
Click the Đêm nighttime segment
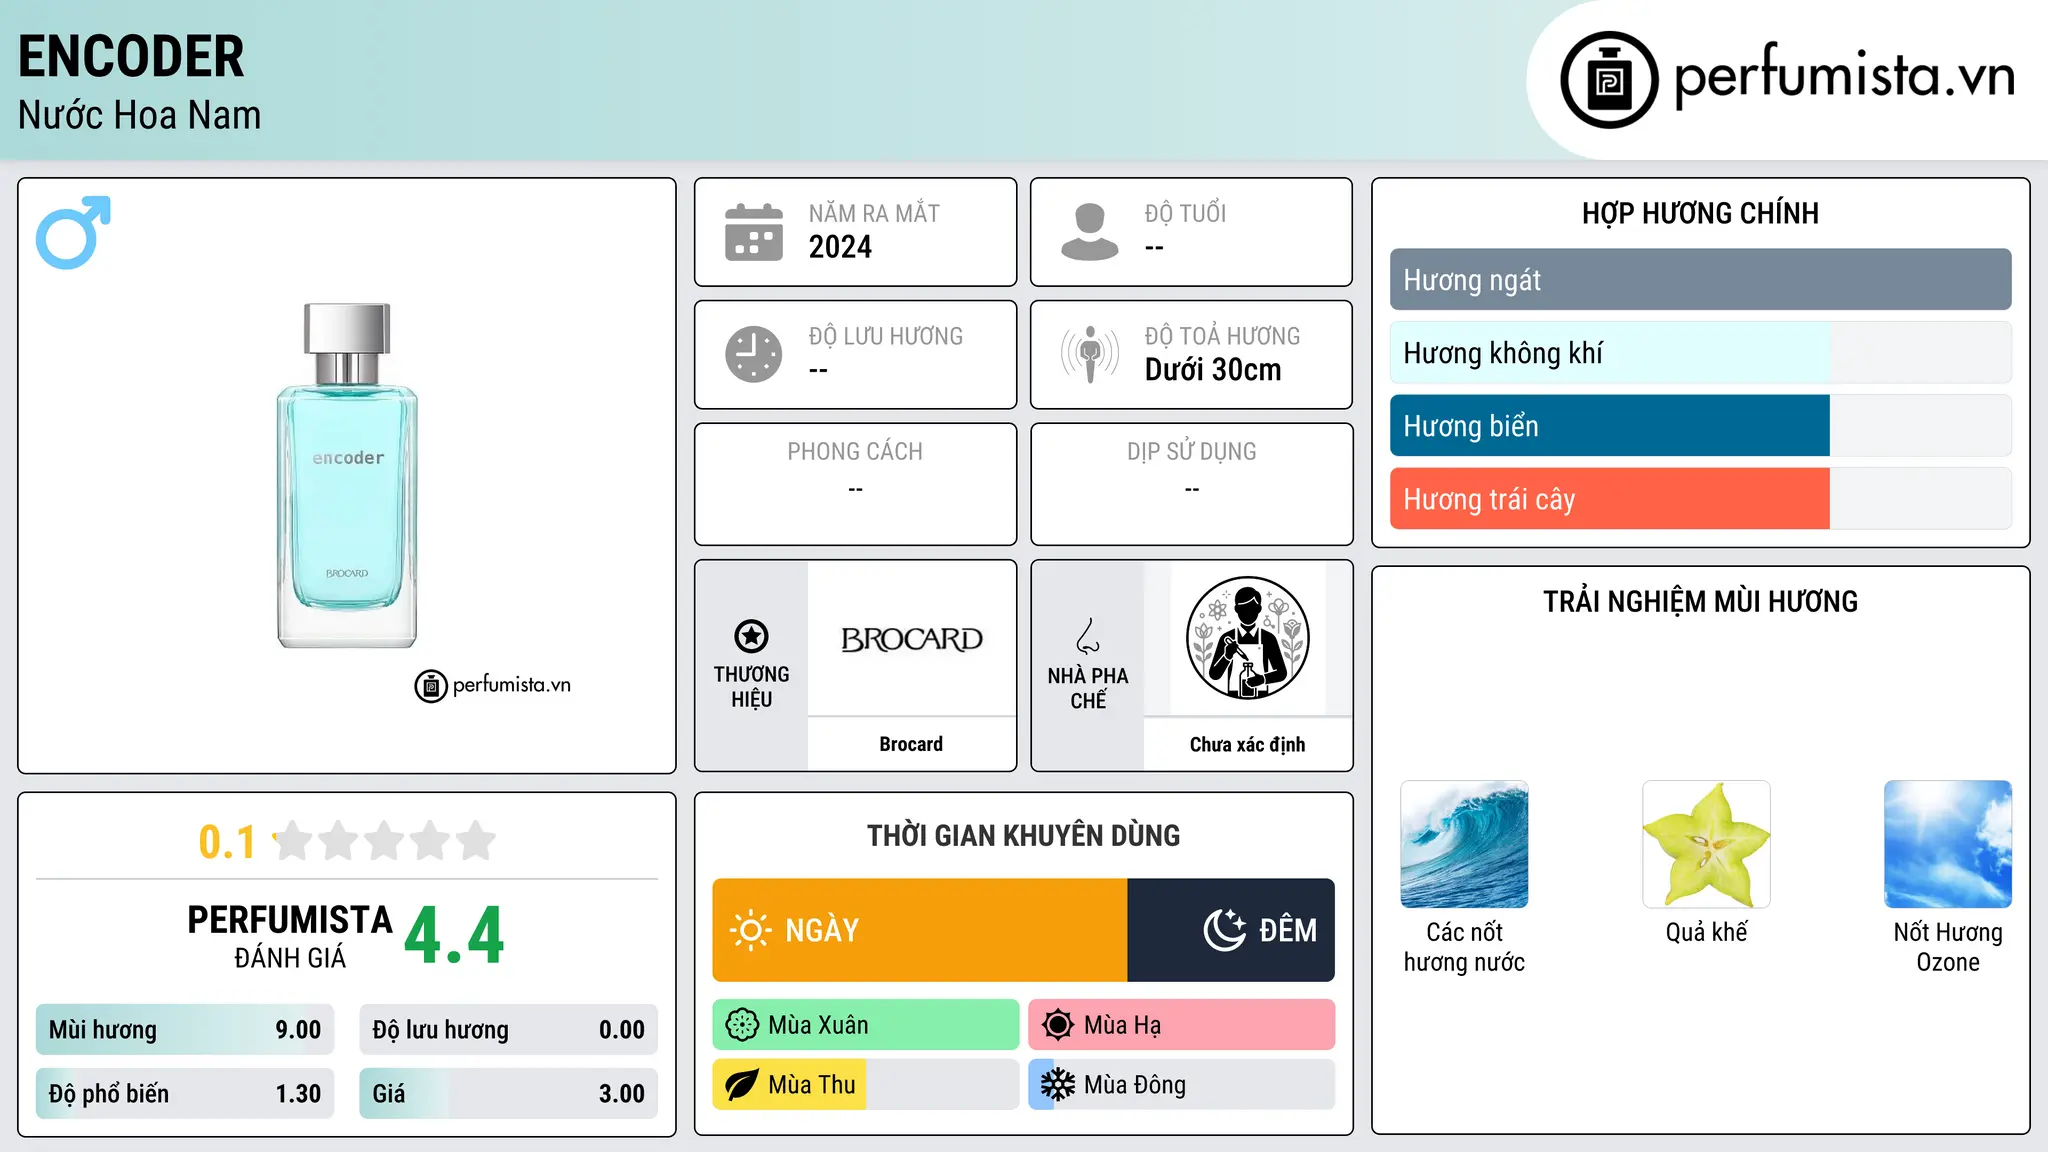coord(1231,930)
